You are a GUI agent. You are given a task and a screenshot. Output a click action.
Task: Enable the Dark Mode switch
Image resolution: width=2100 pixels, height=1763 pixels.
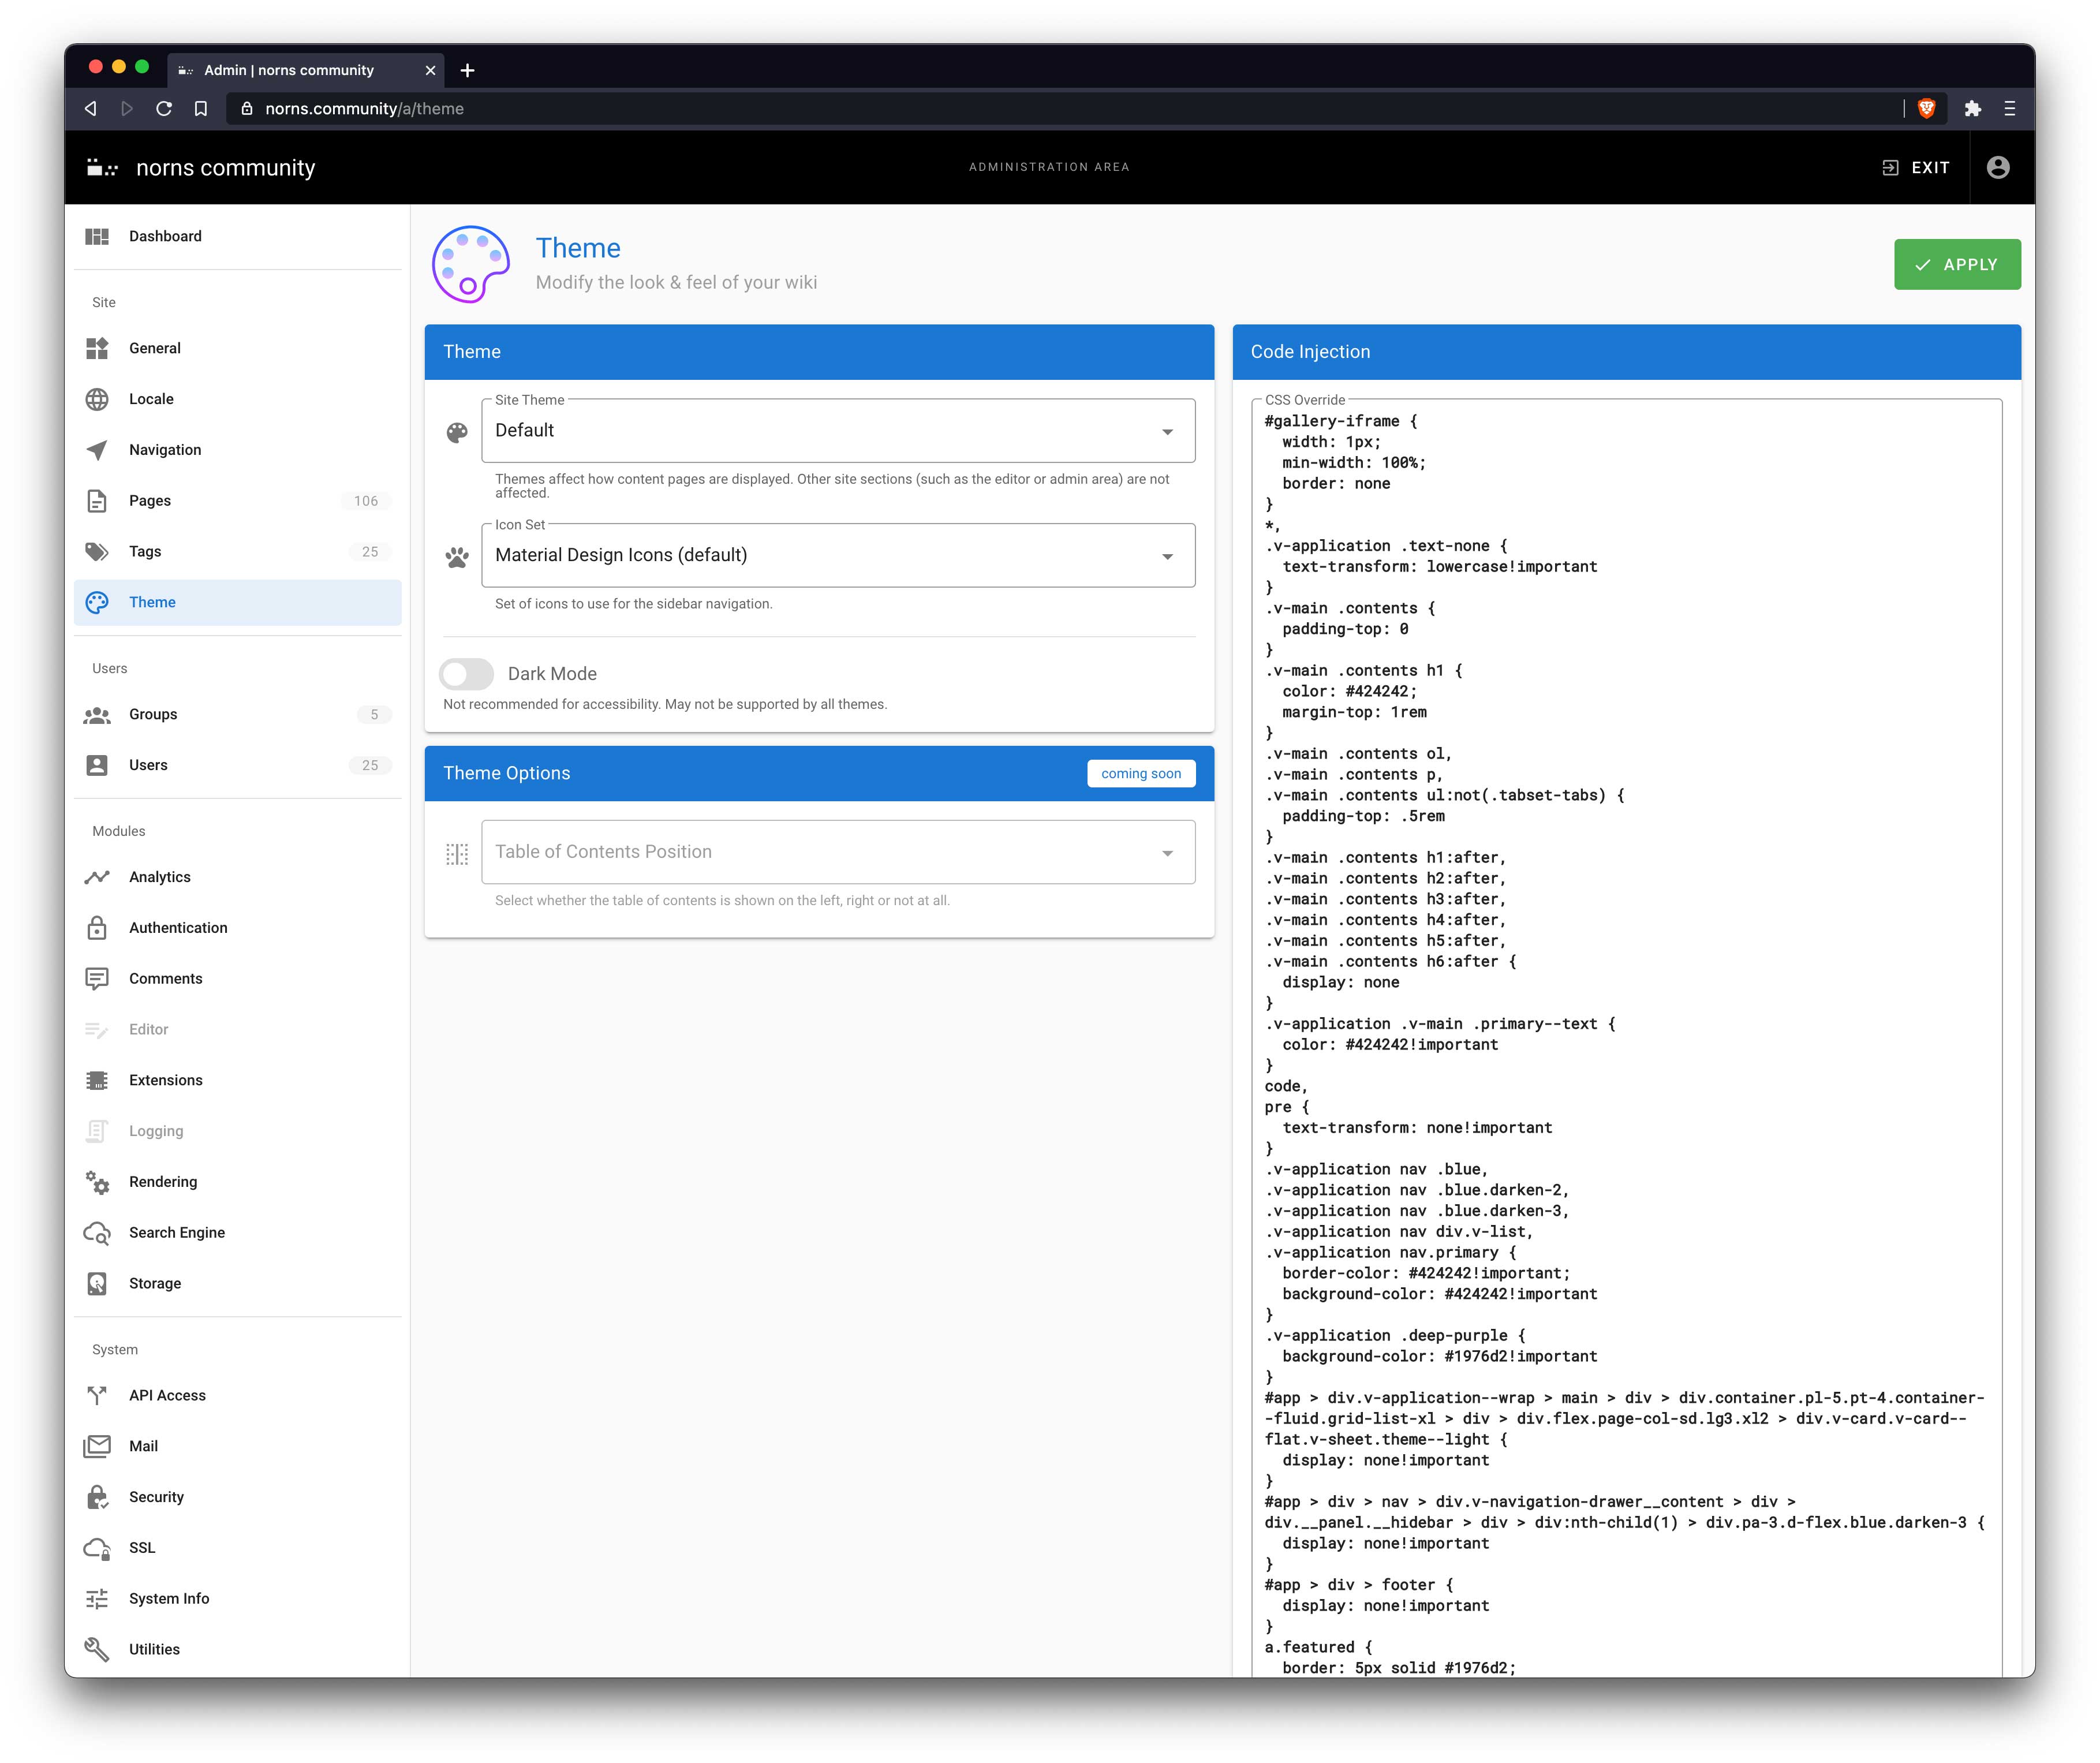pos(467,675)
